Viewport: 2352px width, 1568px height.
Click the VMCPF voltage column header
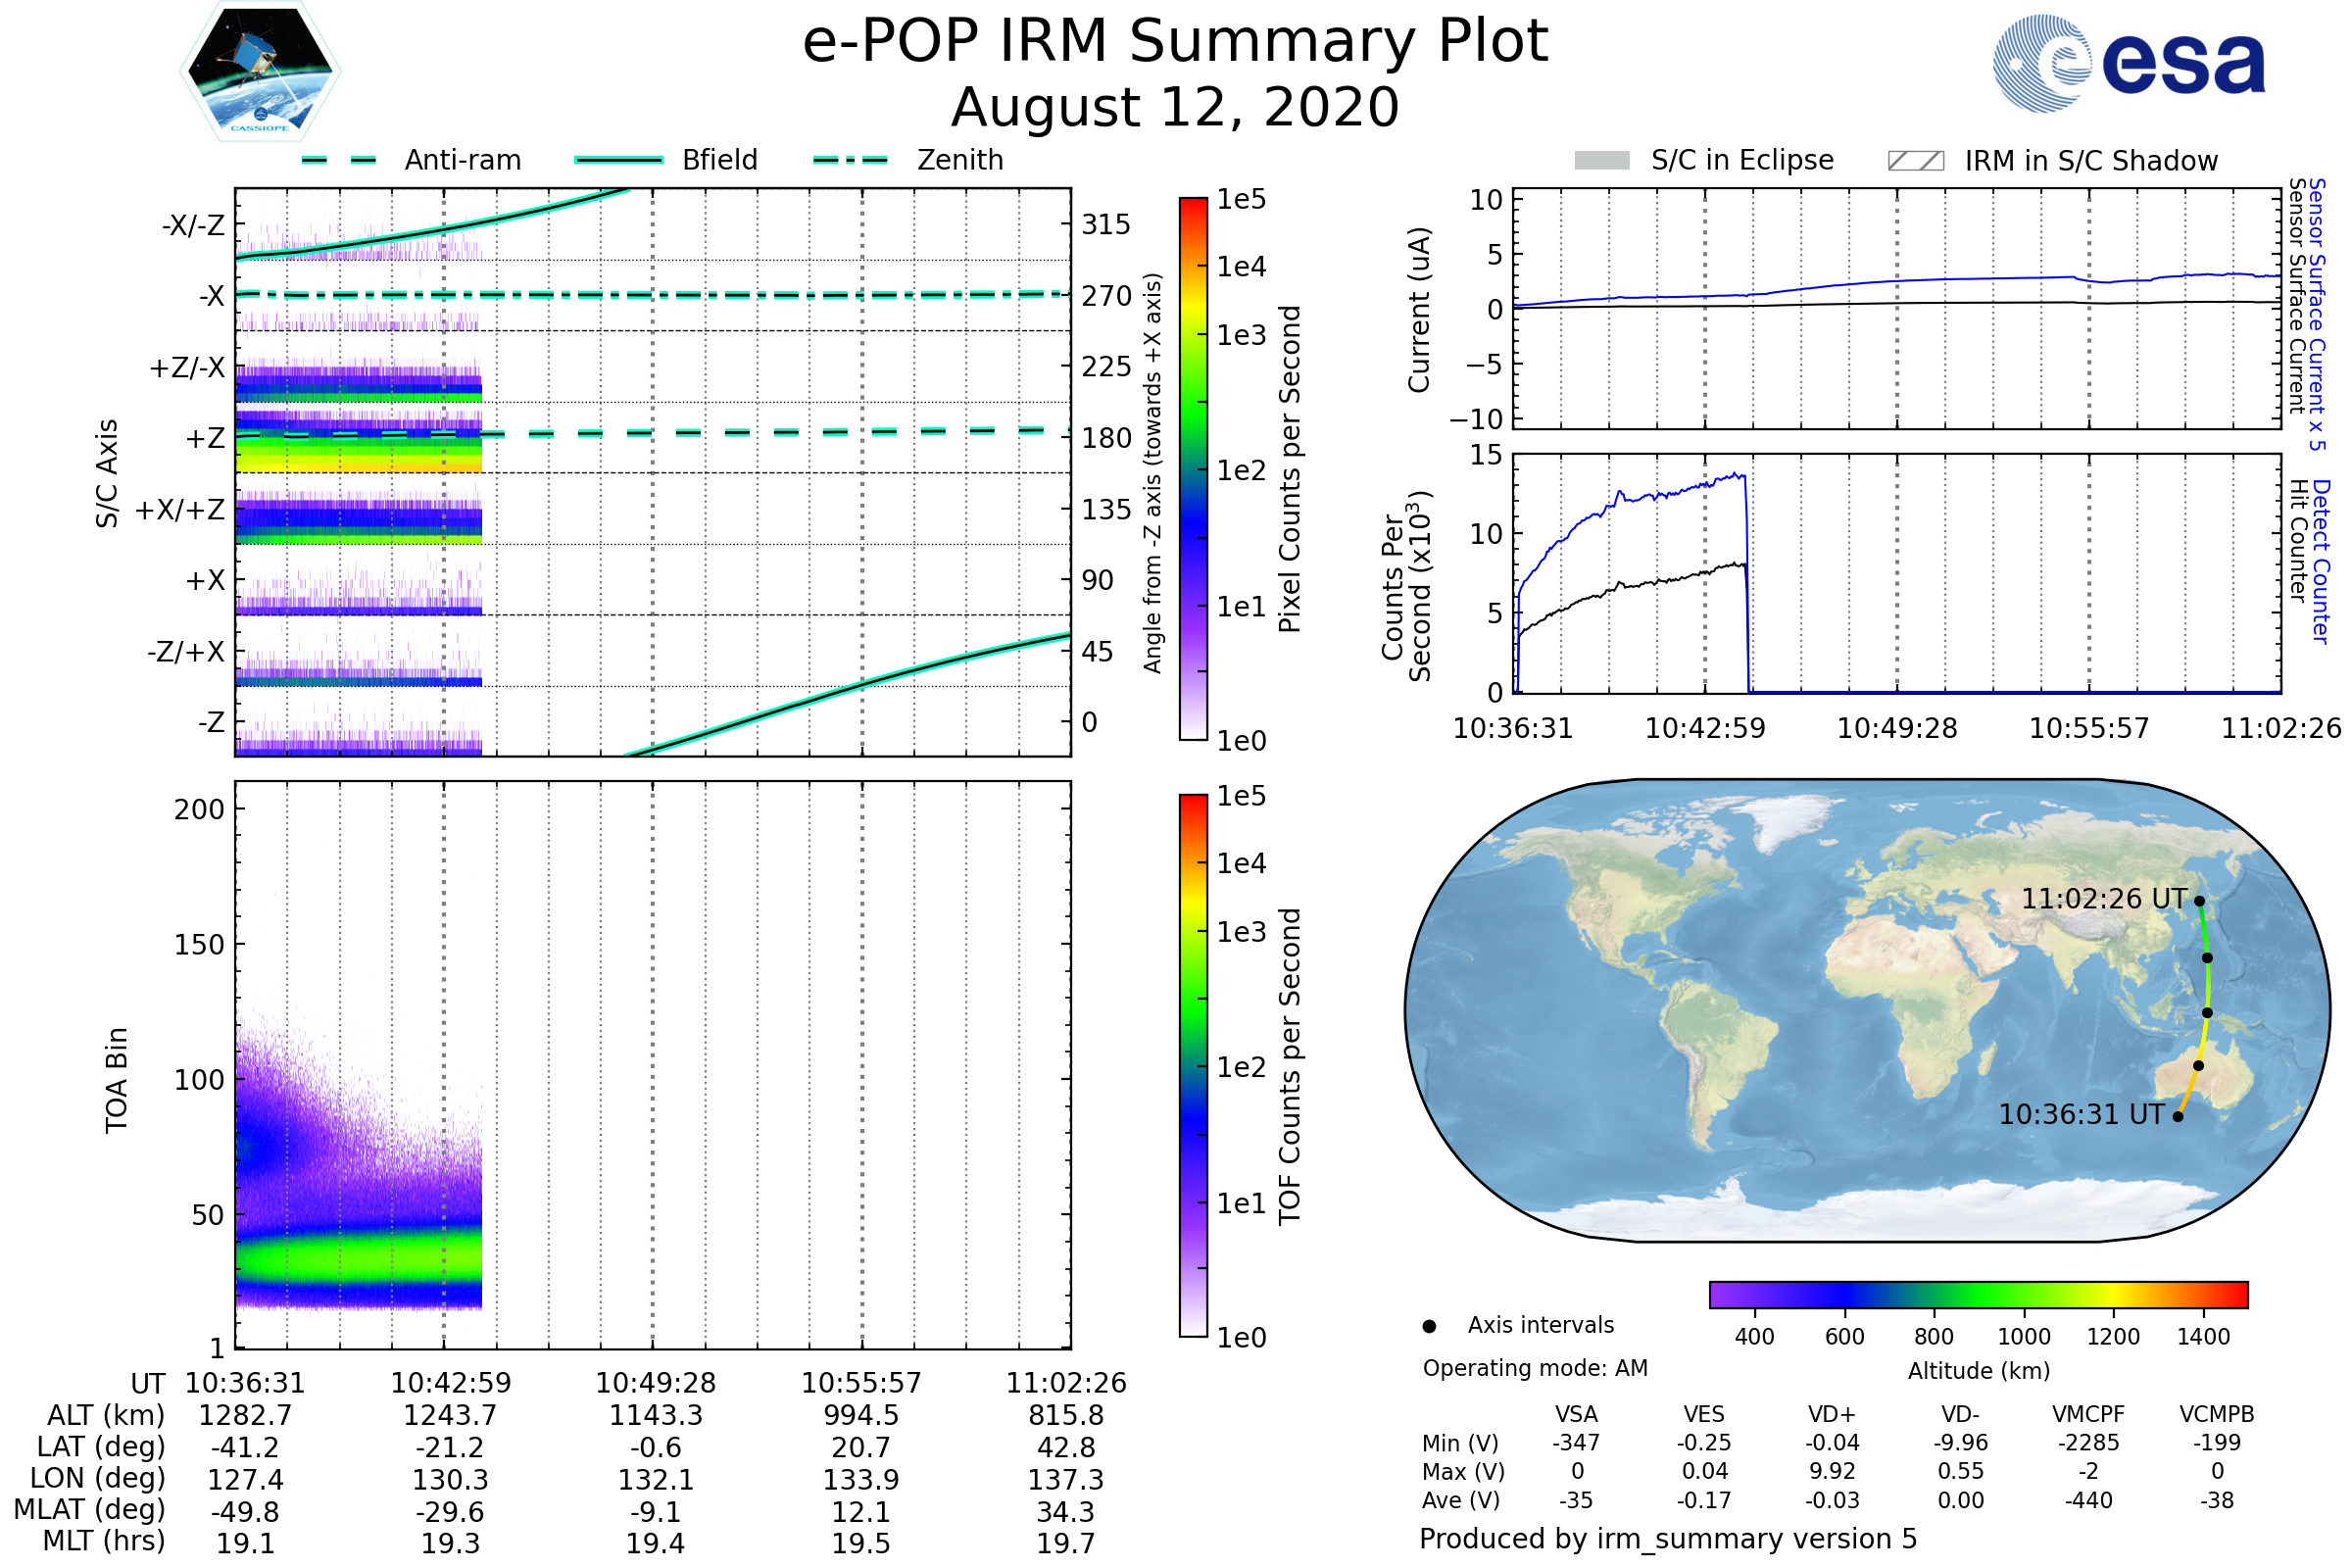2088,1415
